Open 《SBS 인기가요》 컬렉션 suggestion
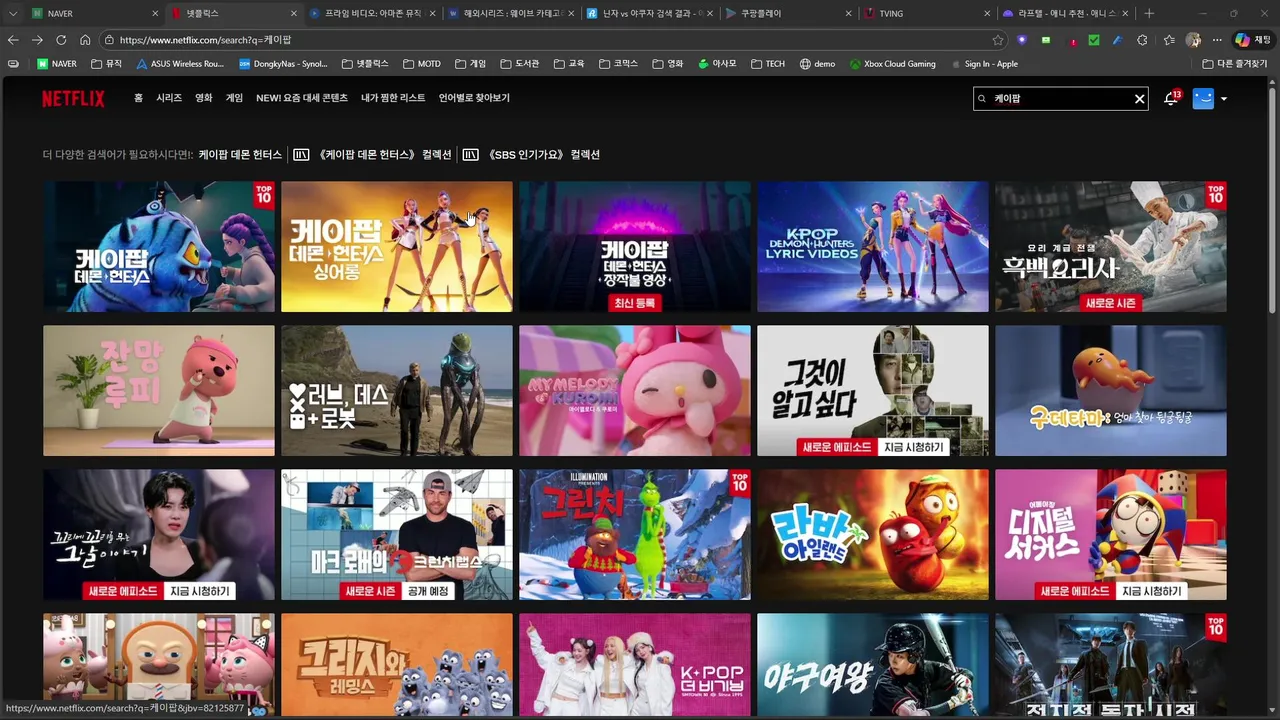 click(x=531, y=155)
